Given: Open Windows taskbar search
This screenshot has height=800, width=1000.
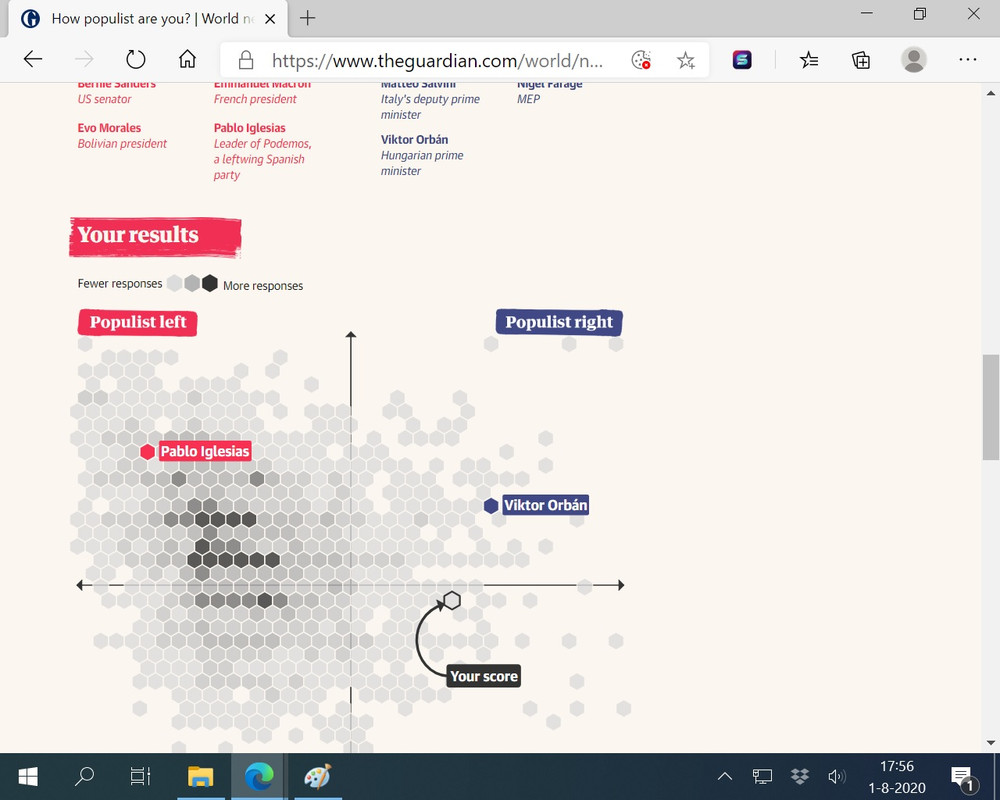Looking at the screenshot, I should 84,776.
